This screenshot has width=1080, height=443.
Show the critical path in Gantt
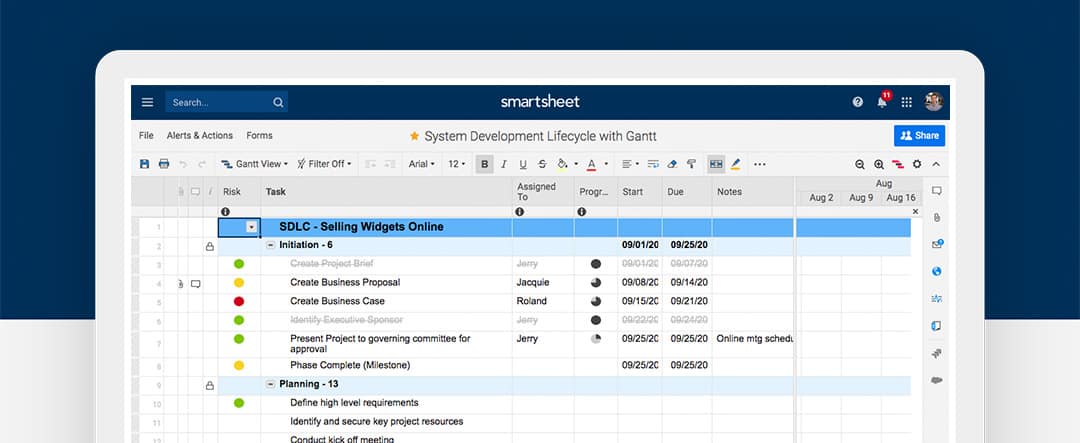click(898, 164)
